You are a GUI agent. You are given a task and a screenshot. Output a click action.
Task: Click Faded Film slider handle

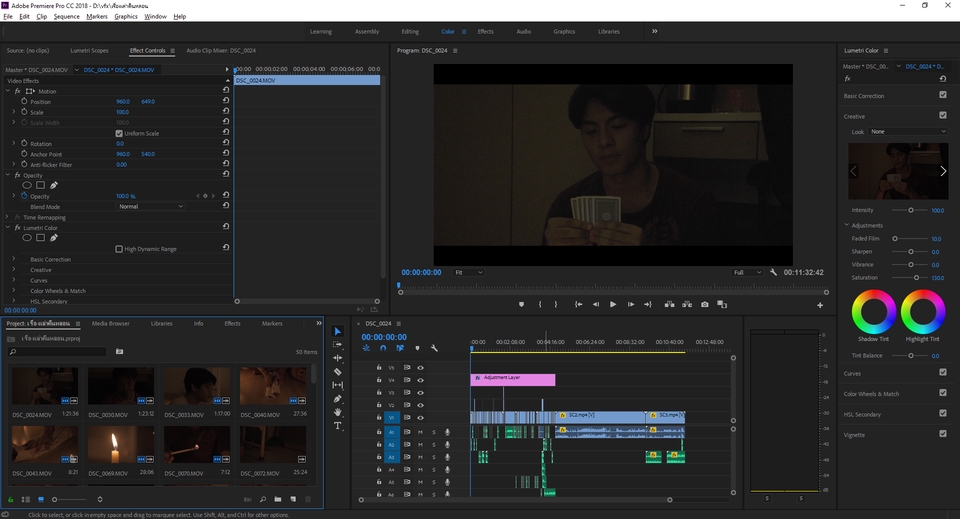894,239
